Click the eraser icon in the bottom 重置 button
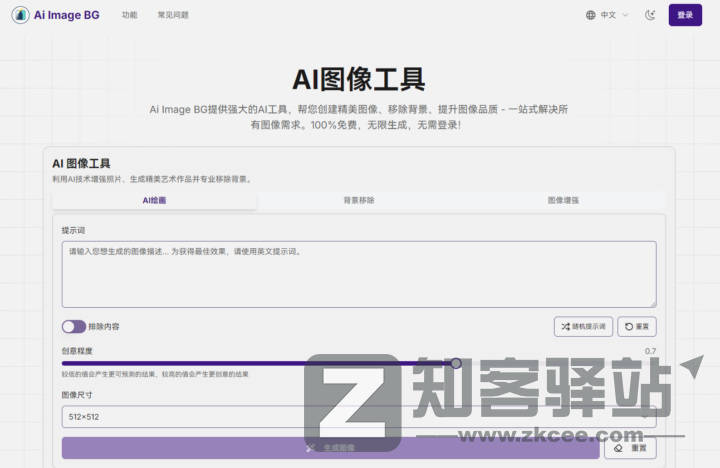The width and height of the screenshot is (720, 468). point(619,448)
